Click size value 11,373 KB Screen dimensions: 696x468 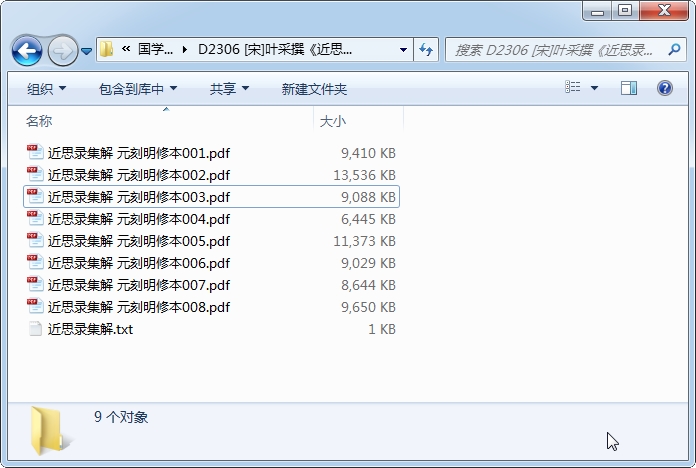[x=364, y=241]
